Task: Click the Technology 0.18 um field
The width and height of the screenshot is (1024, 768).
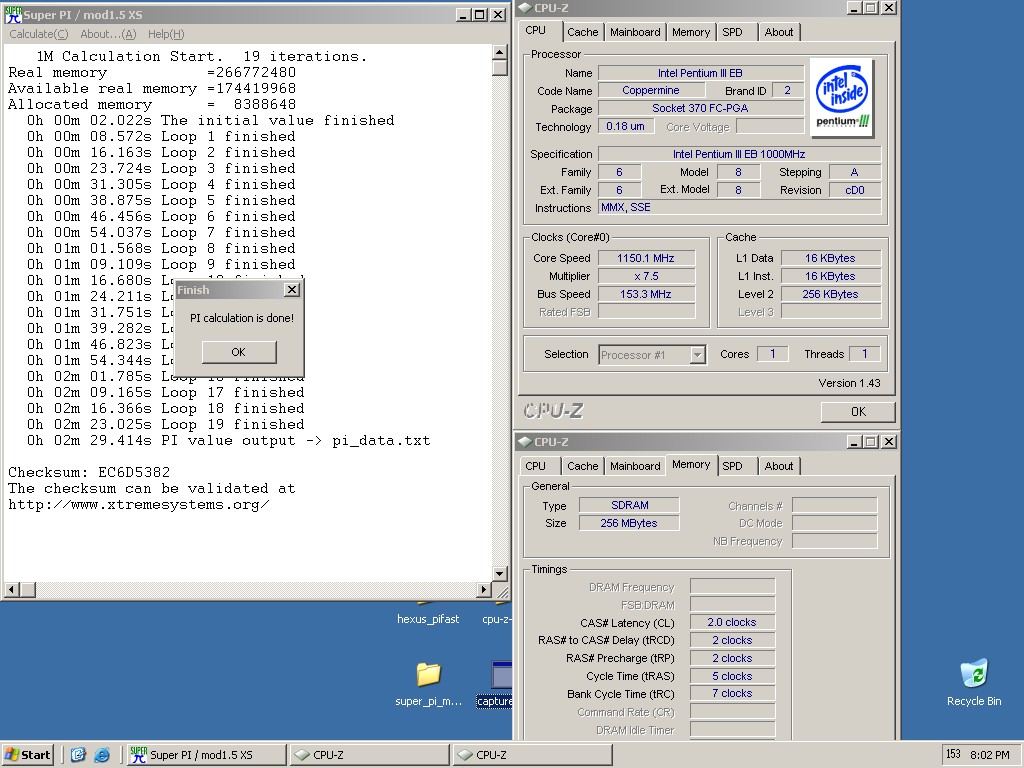Action: [626, 126]
